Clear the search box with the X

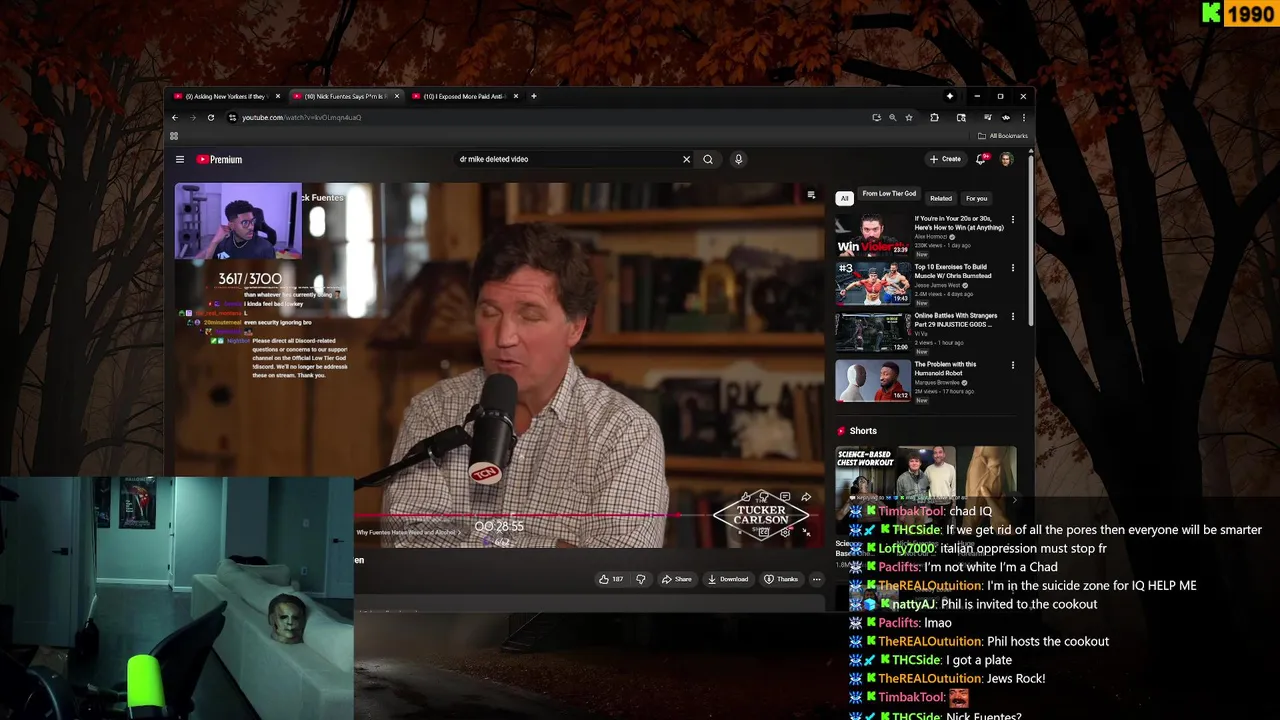tap(686, 159)
